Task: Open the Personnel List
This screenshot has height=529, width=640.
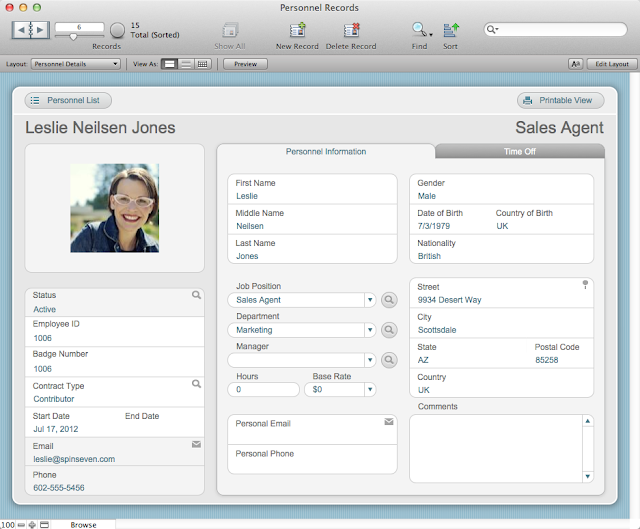Action: (68, 100)
